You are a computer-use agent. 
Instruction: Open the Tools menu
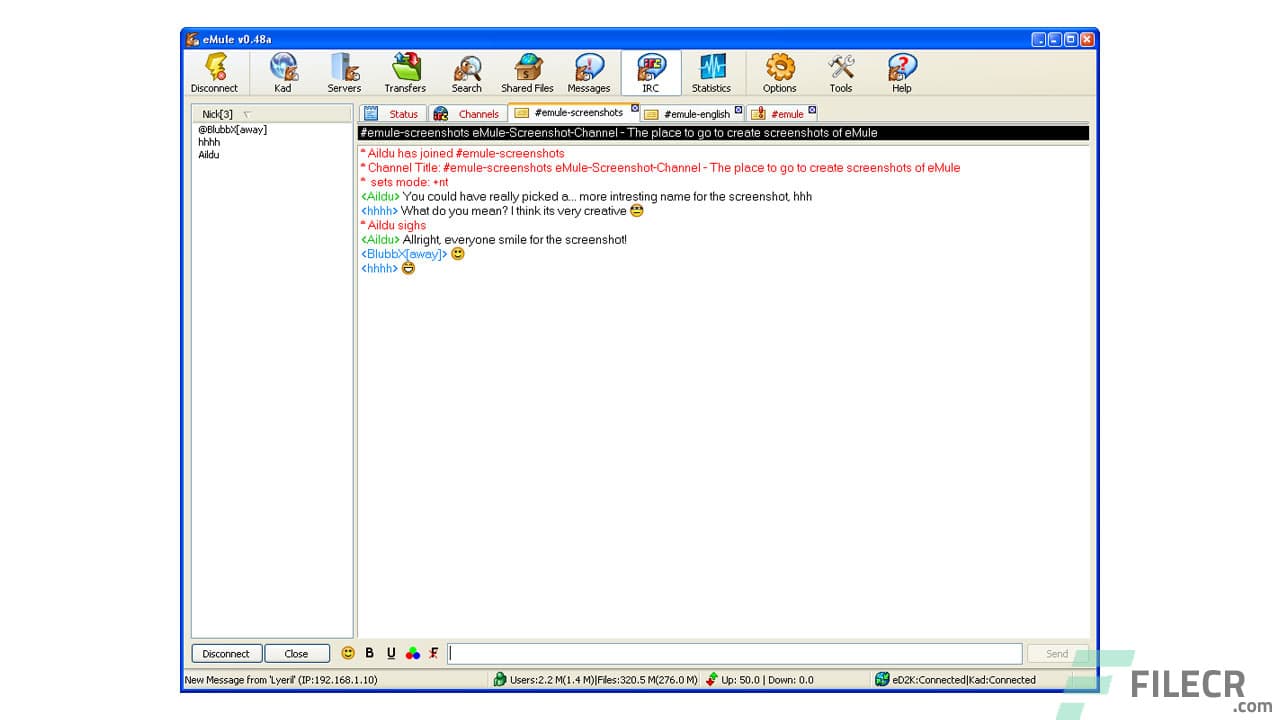point(840,72)
